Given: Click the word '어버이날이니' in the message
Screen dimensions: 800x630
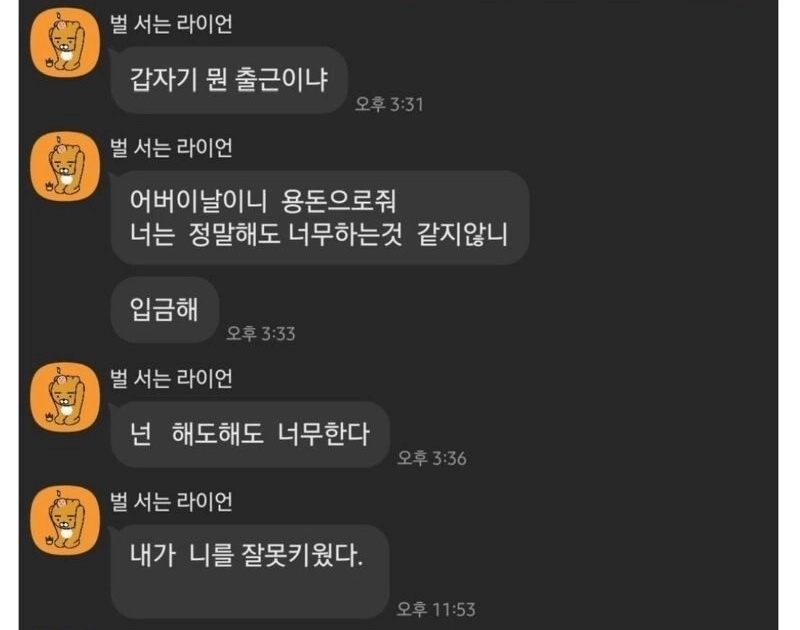Looking at the screenshot, I should pos(198,200).
